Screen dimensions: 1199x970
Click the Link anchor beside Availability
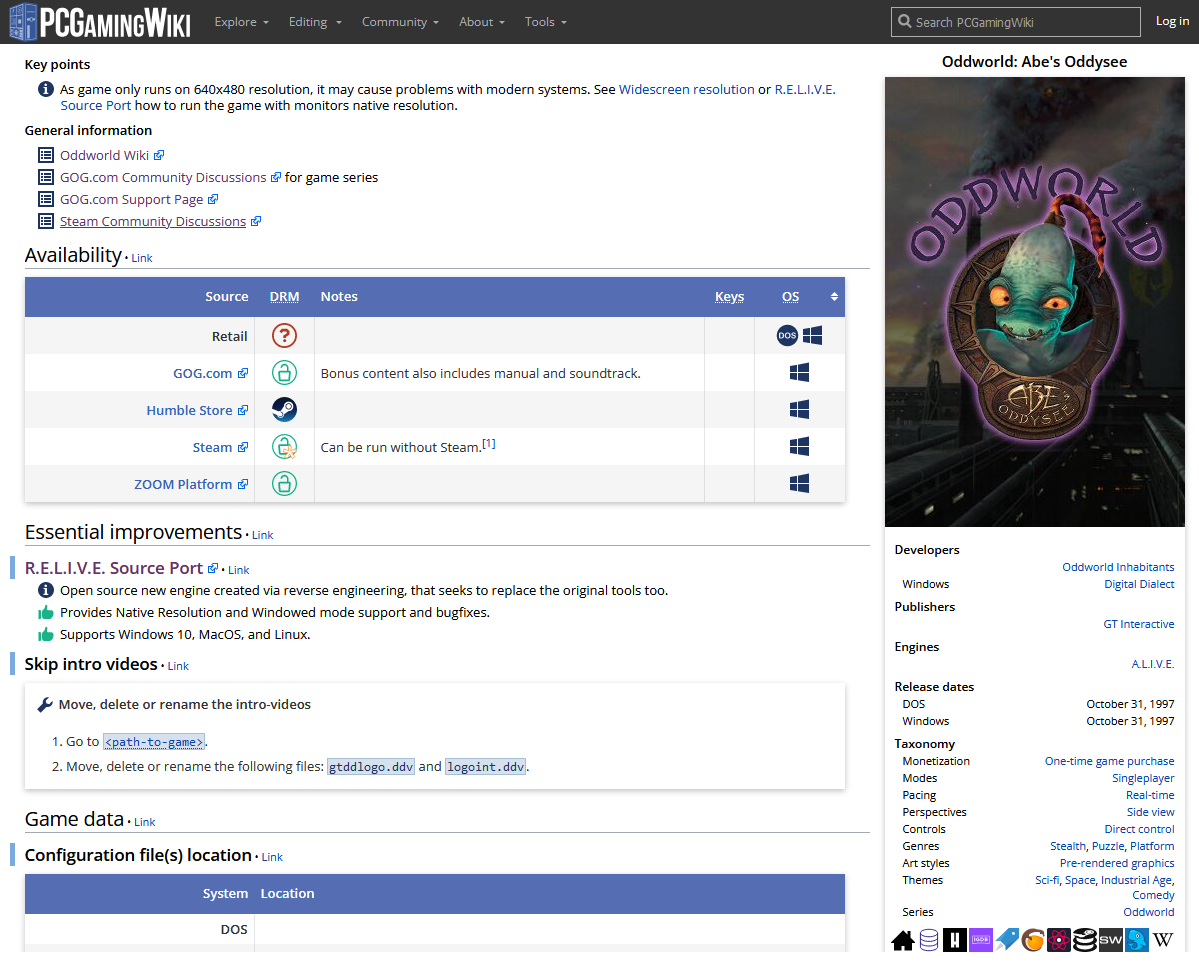point(141,258)
